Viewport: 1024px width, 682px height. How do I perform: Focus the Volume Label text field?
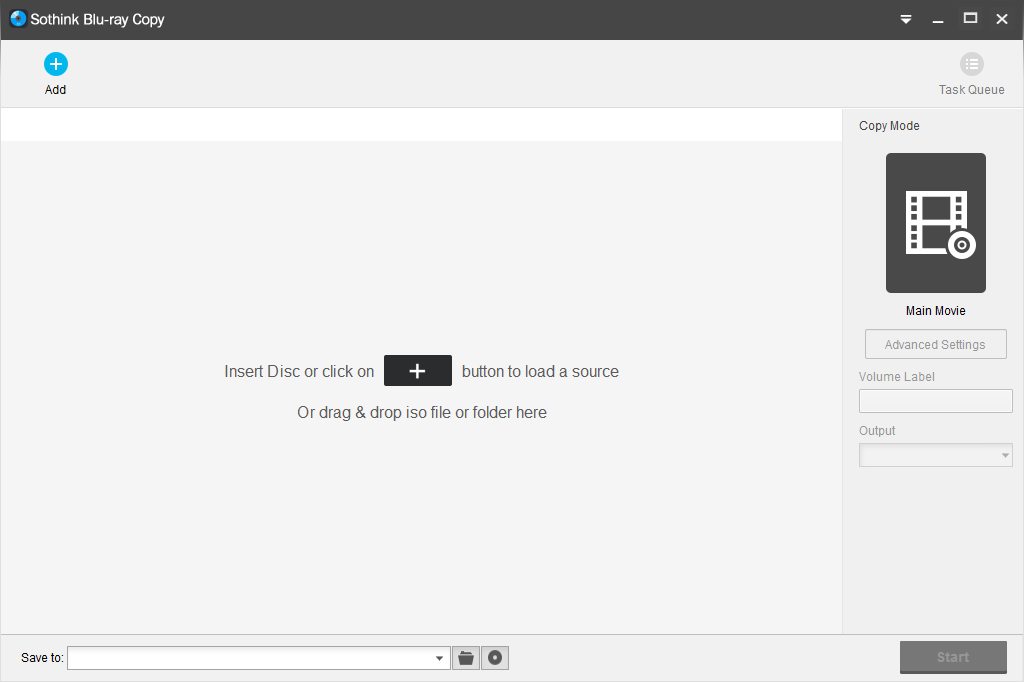935,401
